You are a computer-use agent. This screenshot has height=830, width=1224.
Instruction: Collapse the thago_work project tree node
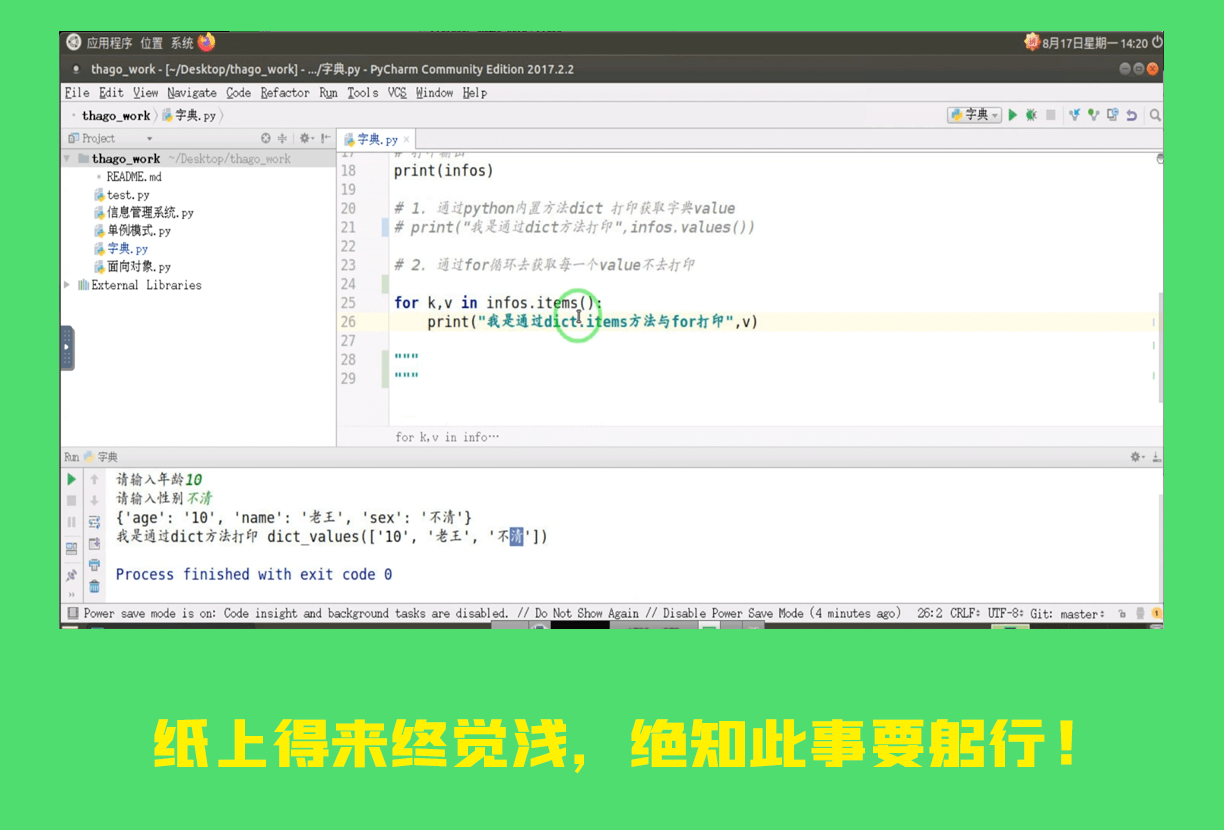67,159
